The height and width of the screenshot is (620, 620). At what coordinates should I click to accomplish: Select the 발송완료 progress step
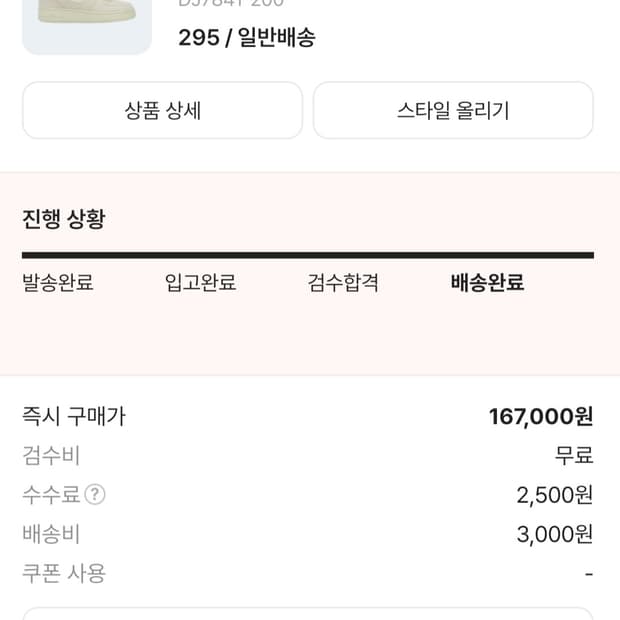pyautogui.click(x=58, y=282)
